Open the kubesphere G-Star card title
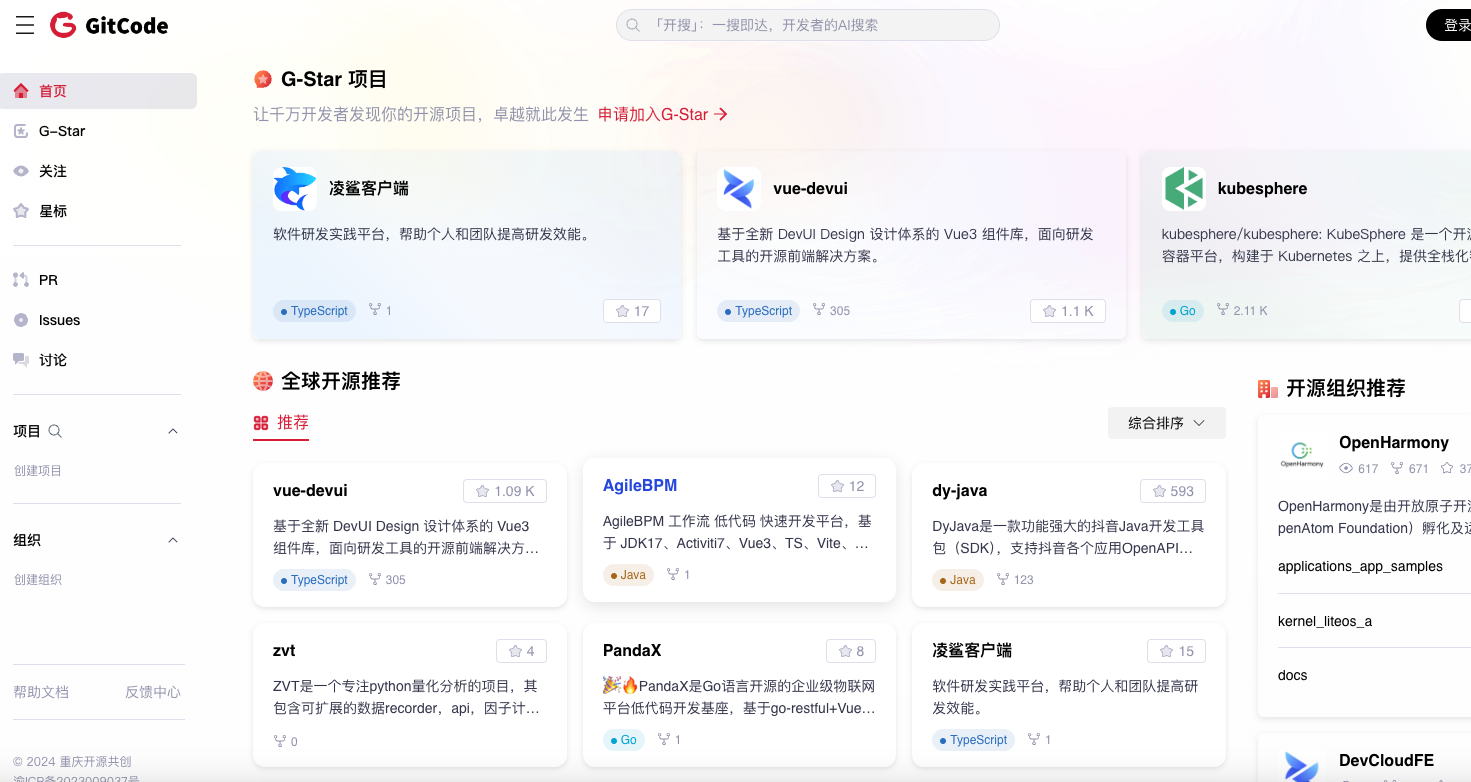Screen dimensions: 1471x782 (x=1262, y=188)
